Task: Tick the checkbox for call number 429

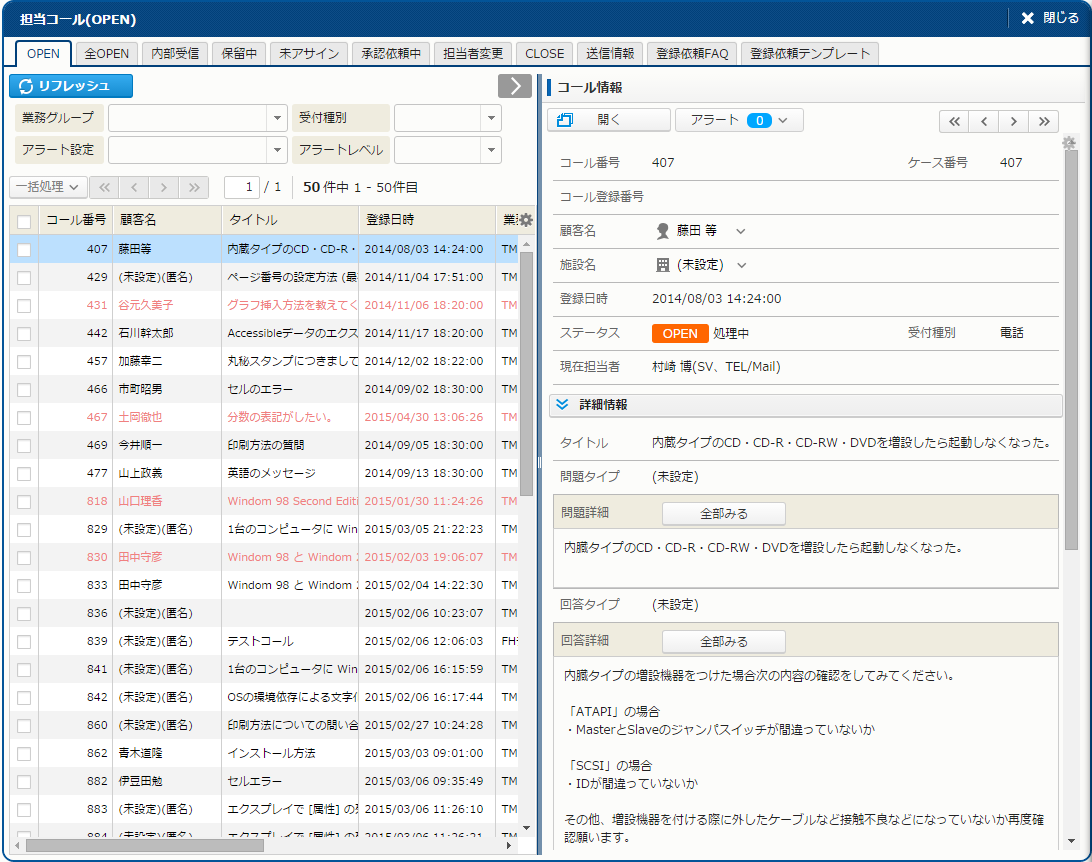Action: tap(24, 277)
